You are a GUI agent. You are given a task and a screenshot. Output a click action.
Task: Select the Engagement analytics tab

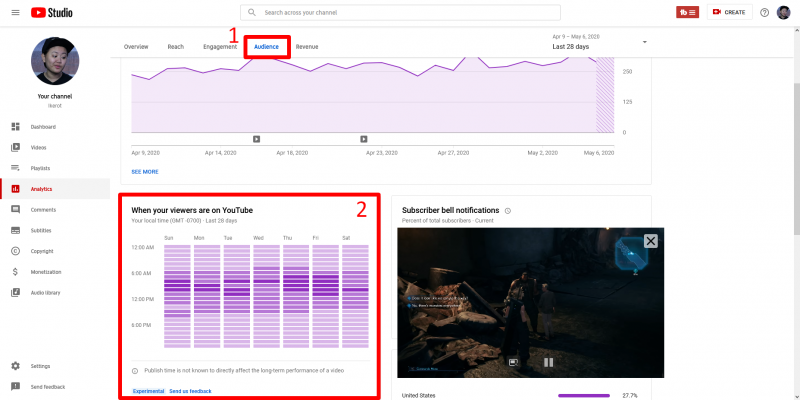tap(220, 47)
